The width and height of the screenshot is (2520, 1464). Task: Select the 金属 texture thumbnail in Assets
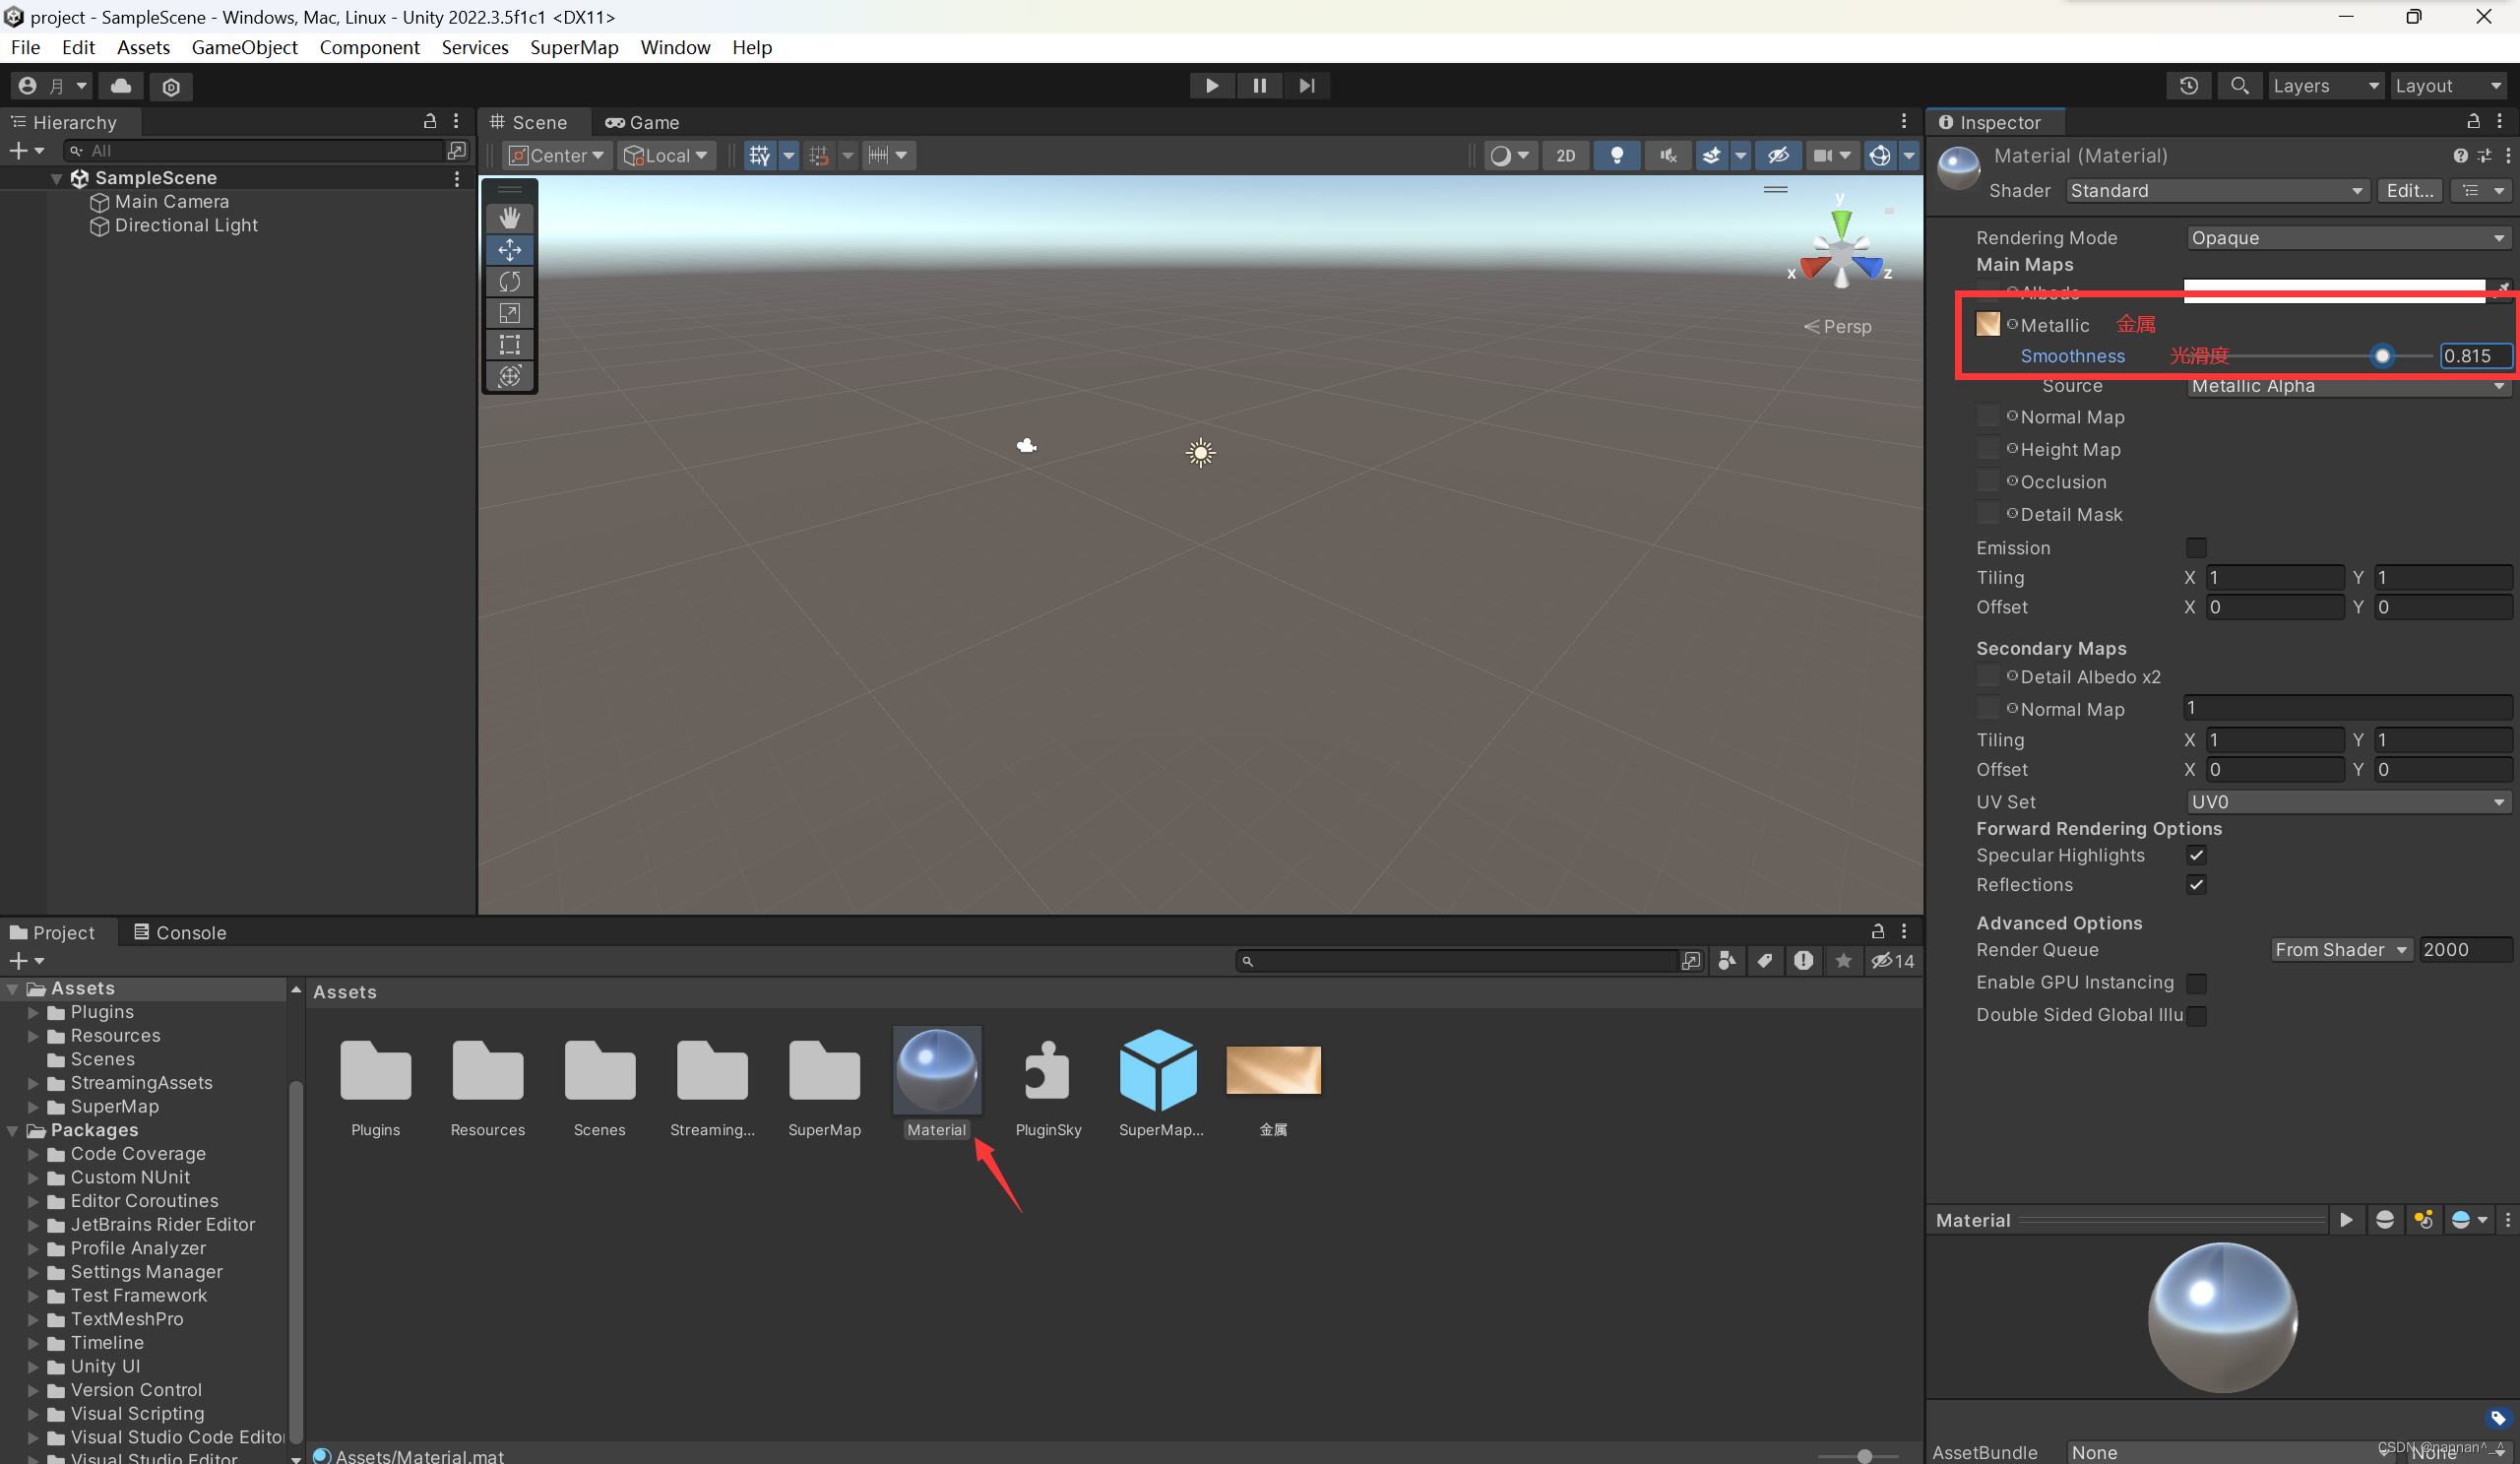click(x=1273, y=1070)
